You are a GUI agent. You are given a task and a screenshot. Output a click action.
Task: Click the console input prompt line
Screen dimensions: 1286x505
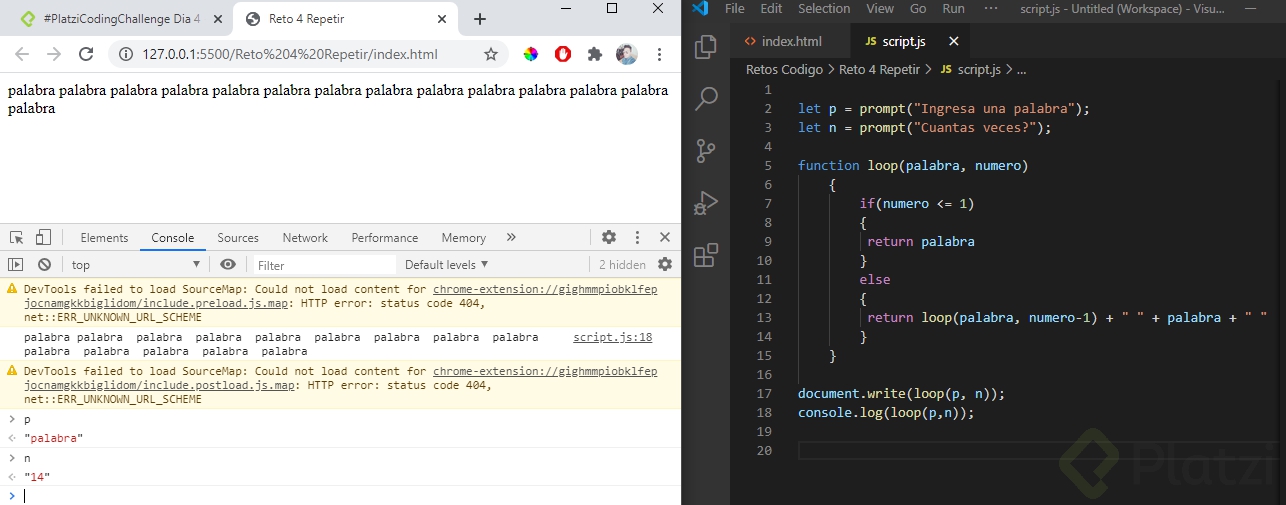(340, 495)
